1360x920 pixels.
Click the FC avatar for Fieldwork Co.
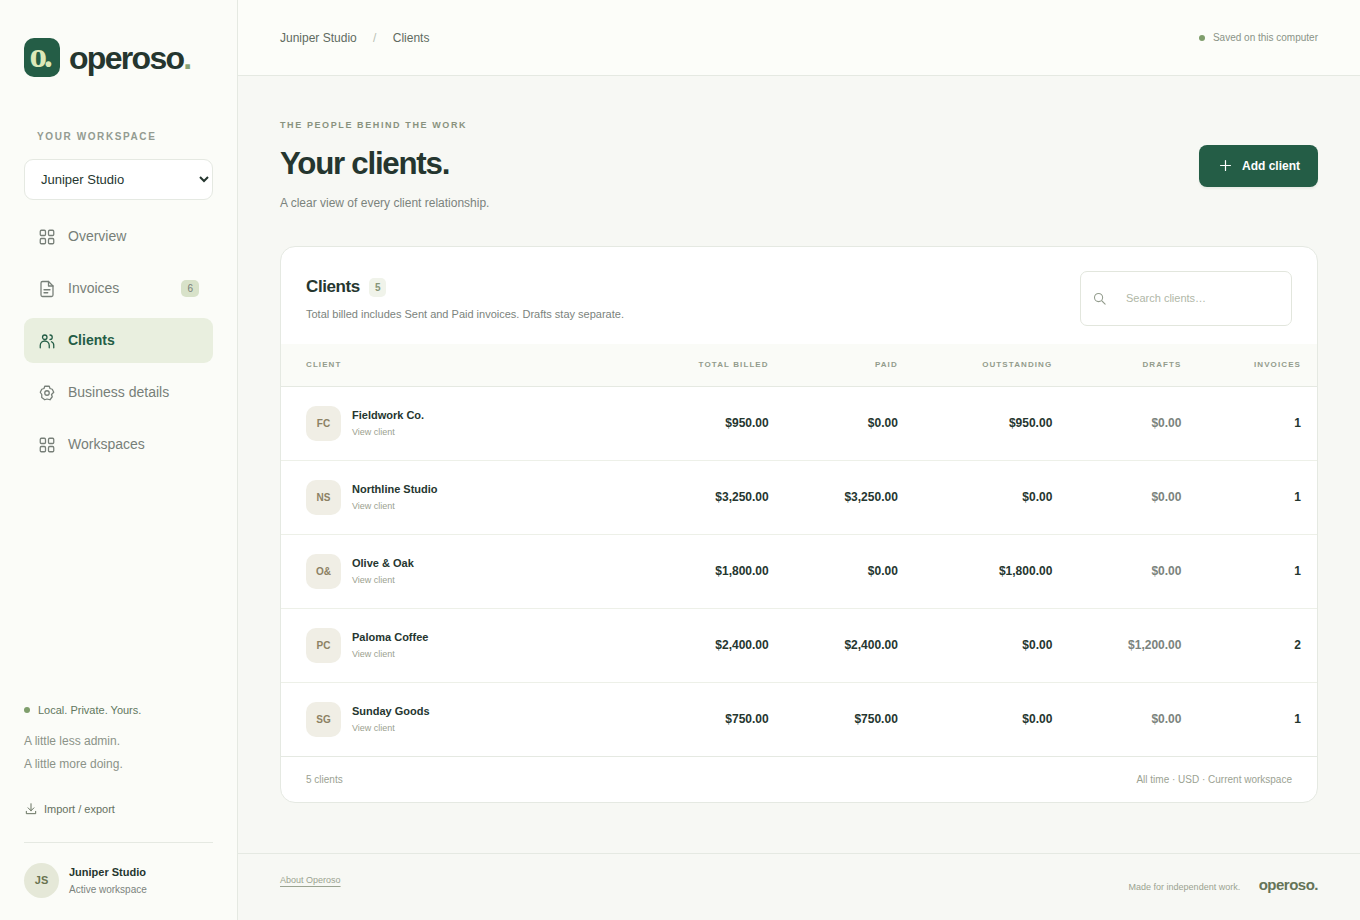pos(323,423)
